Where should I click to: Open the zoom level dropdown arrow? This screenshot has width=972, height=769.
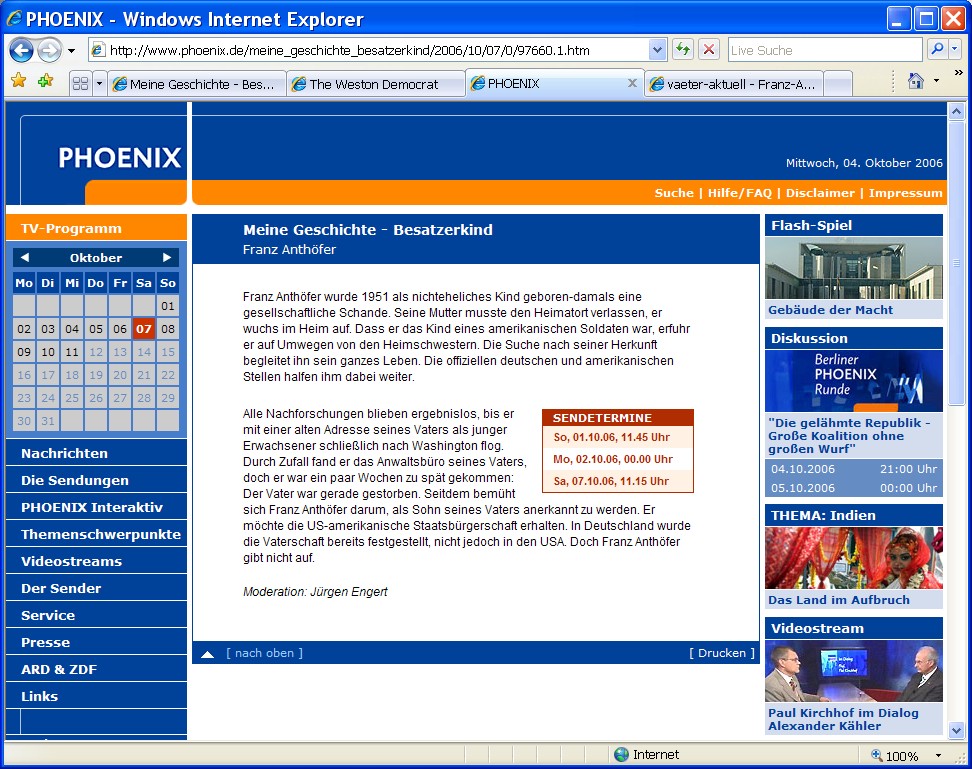point(939,755)
